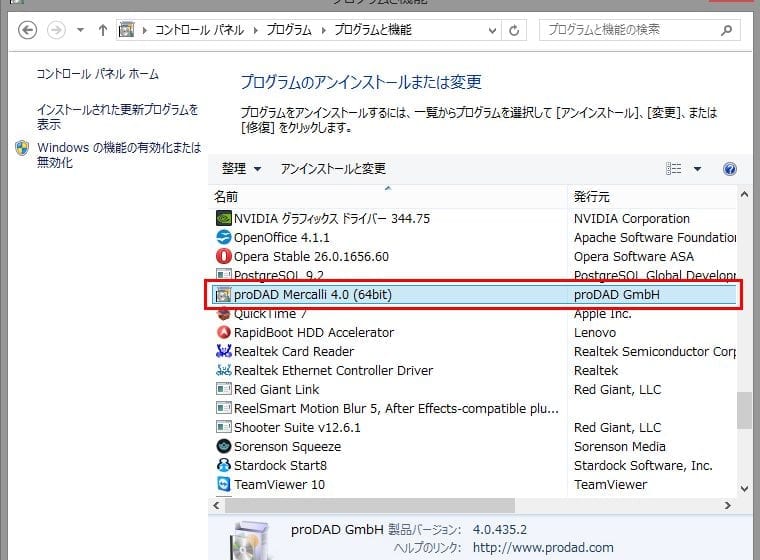Click the horizontal scrollbar right arrow
This screenshot has height=560, width=760.
pyautogui.click(x=728, y=505)
